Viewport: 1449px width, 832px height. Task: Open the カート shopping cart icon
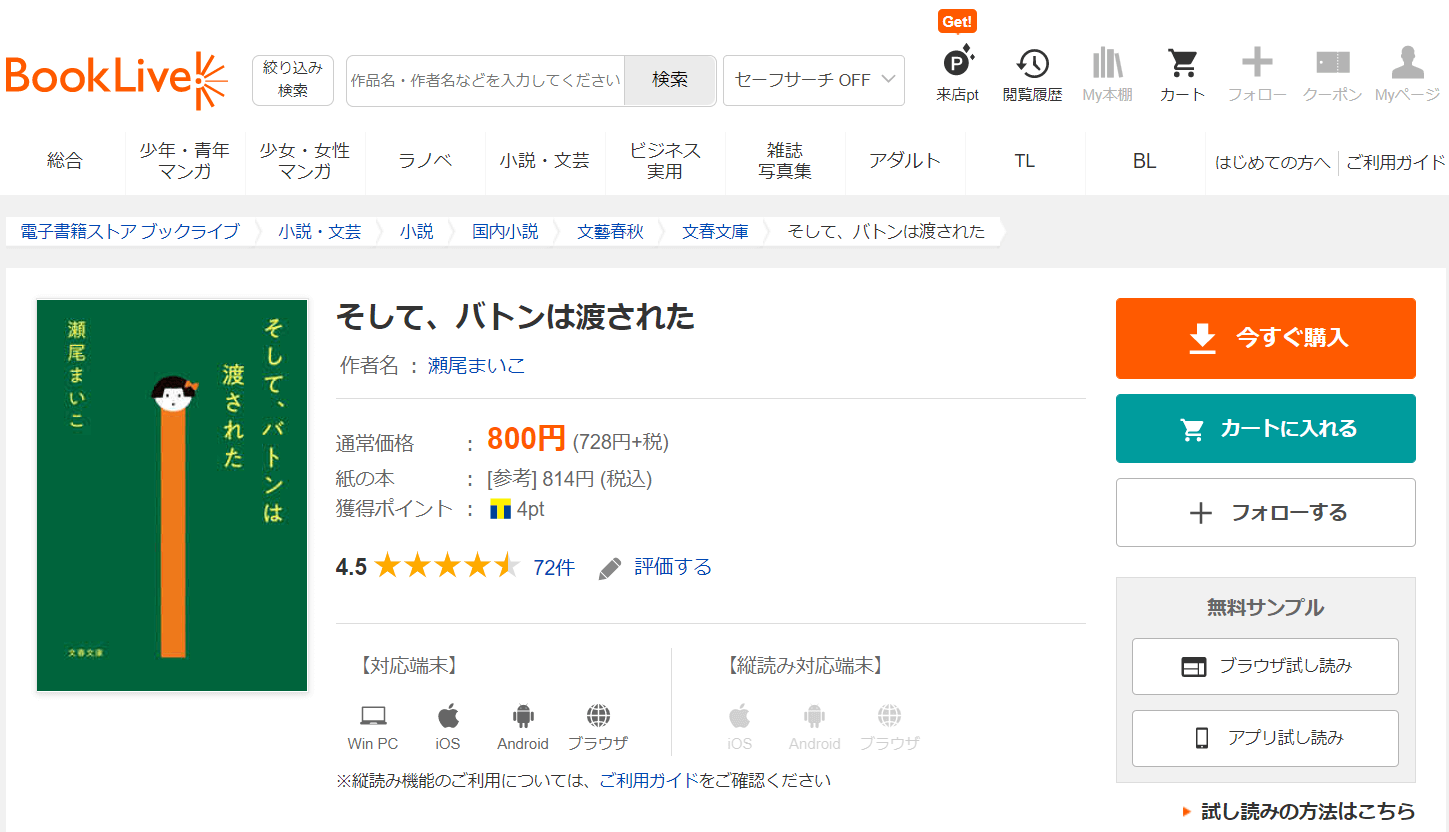(x=1182, y=64)
